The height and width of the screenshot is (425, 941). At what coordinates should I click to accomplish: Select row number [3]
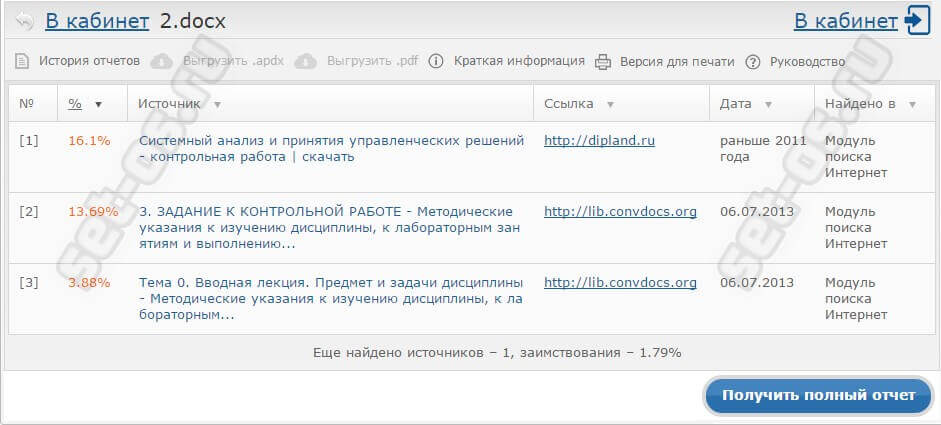[x=29, y=282]
